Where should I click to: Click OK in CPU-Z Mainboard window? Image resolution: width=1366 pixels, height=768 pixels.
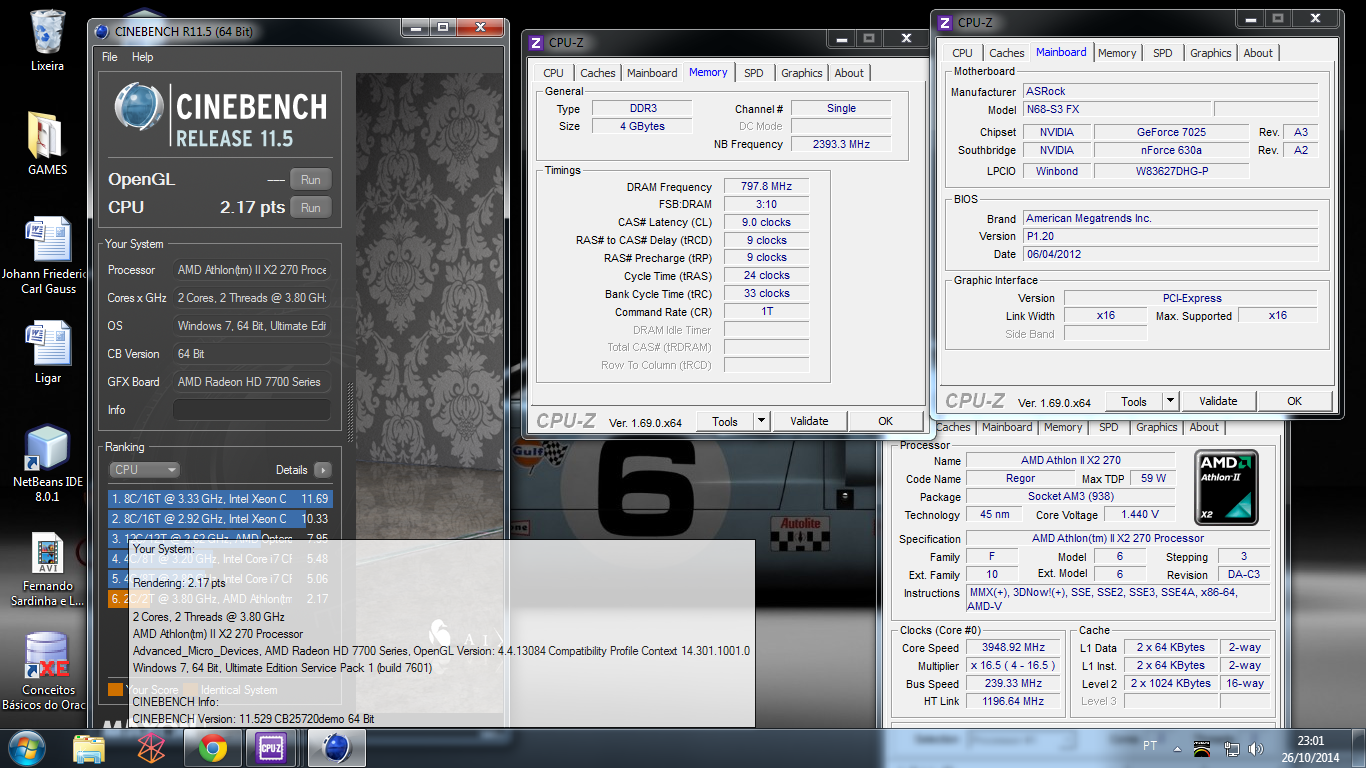click(1295, 401)
